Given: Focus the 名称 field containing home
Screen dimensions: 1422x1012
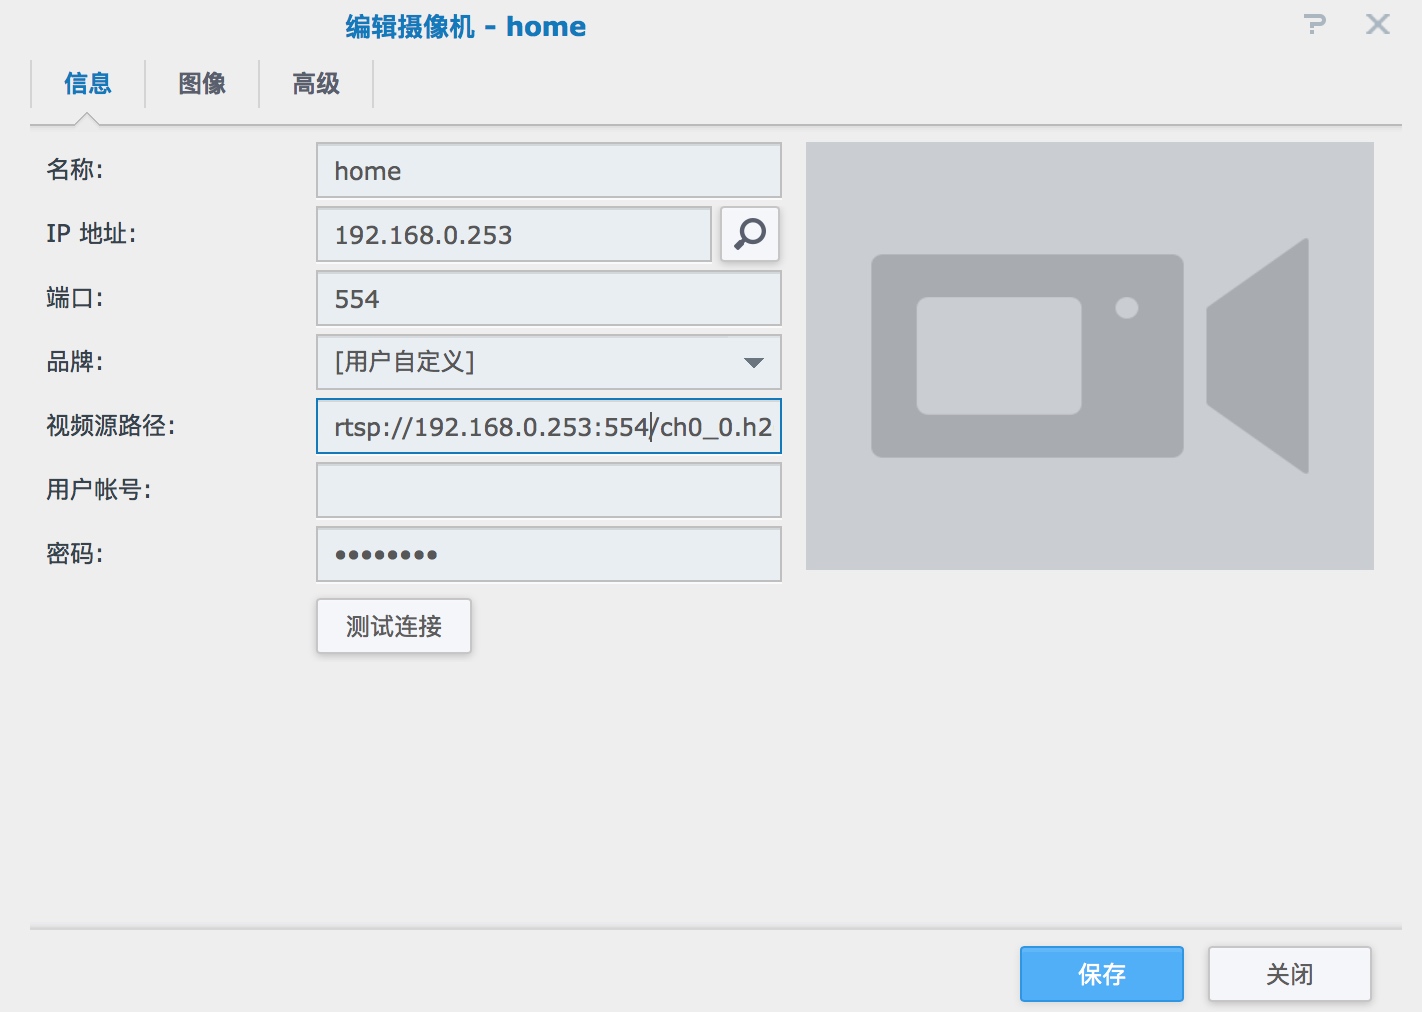Looking at the screenshot, I should point(549,170).
